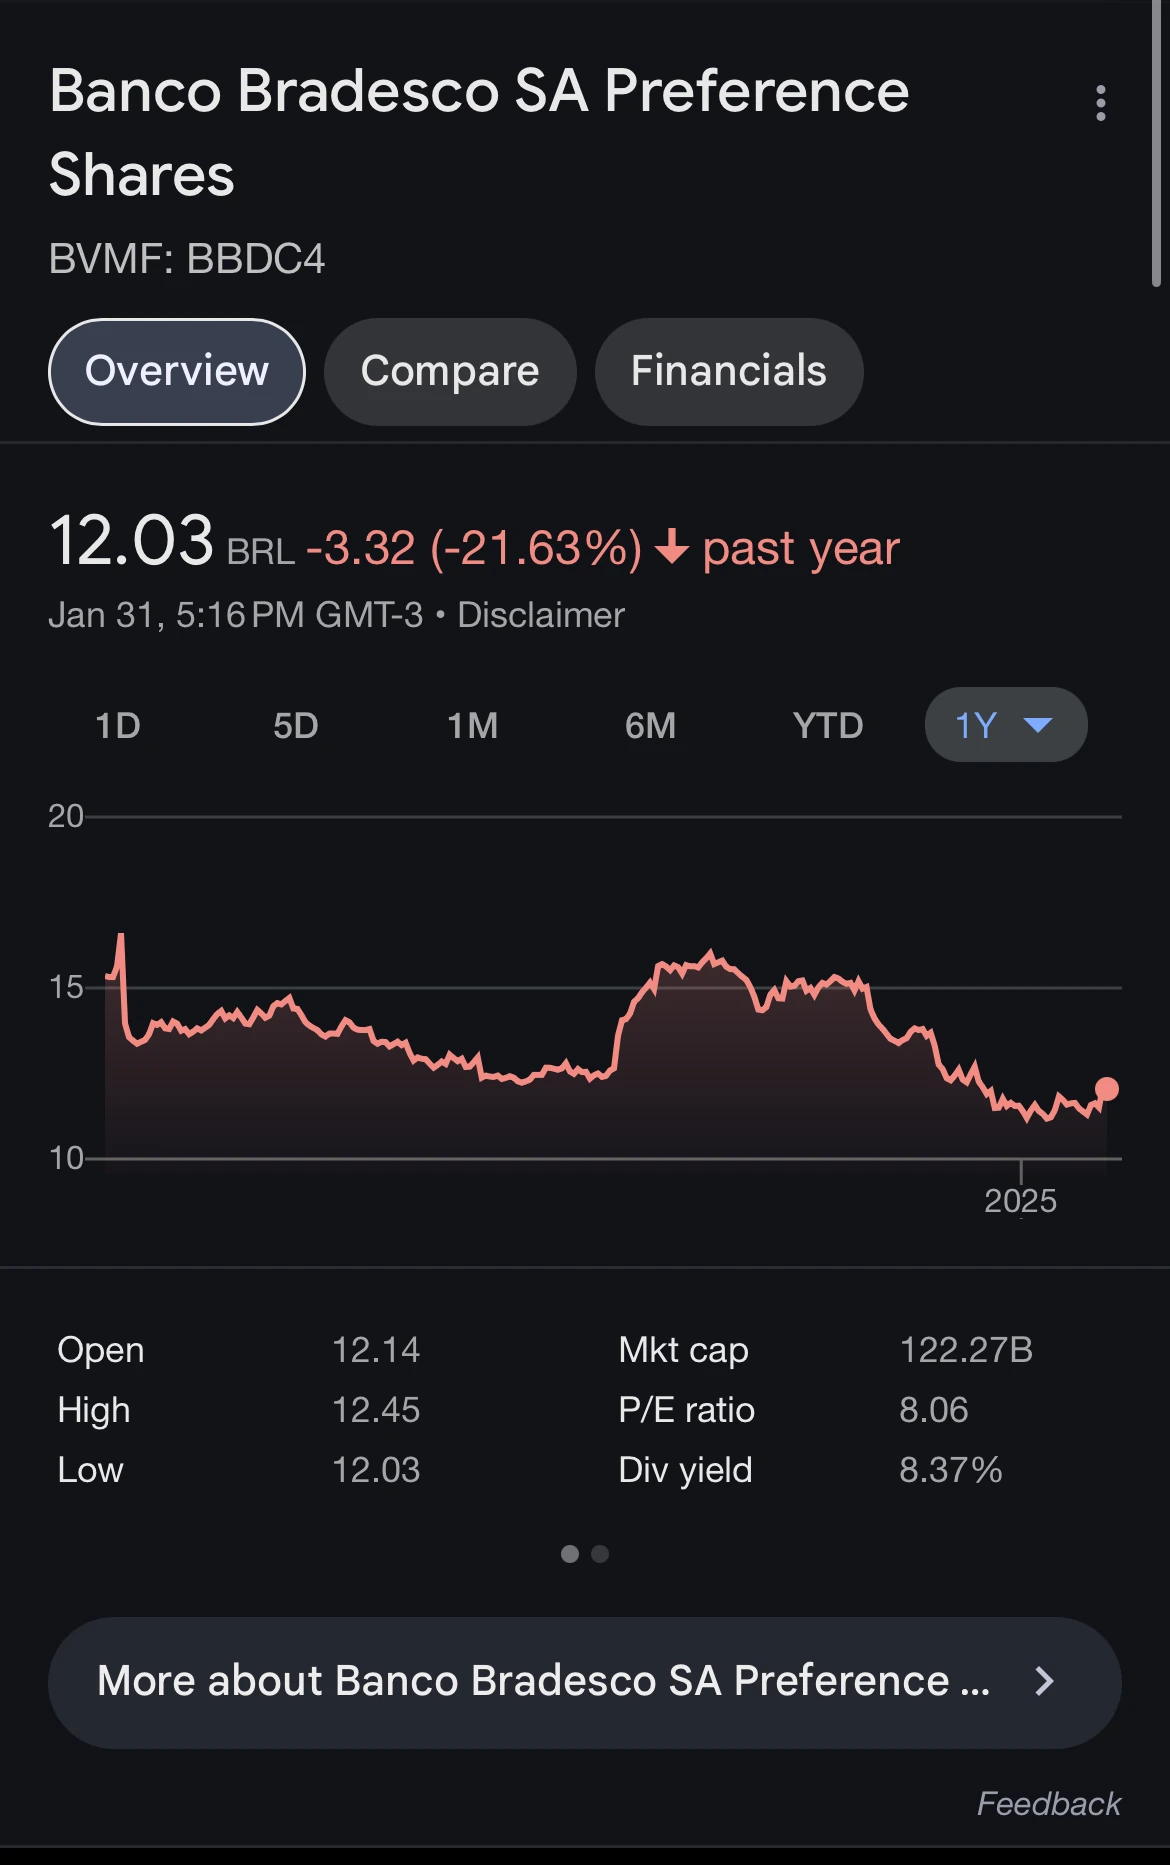Choose the 5D chart range
Image resolution: width=1170 pixels, height=1865 pixels.
(x=296, y=725)
